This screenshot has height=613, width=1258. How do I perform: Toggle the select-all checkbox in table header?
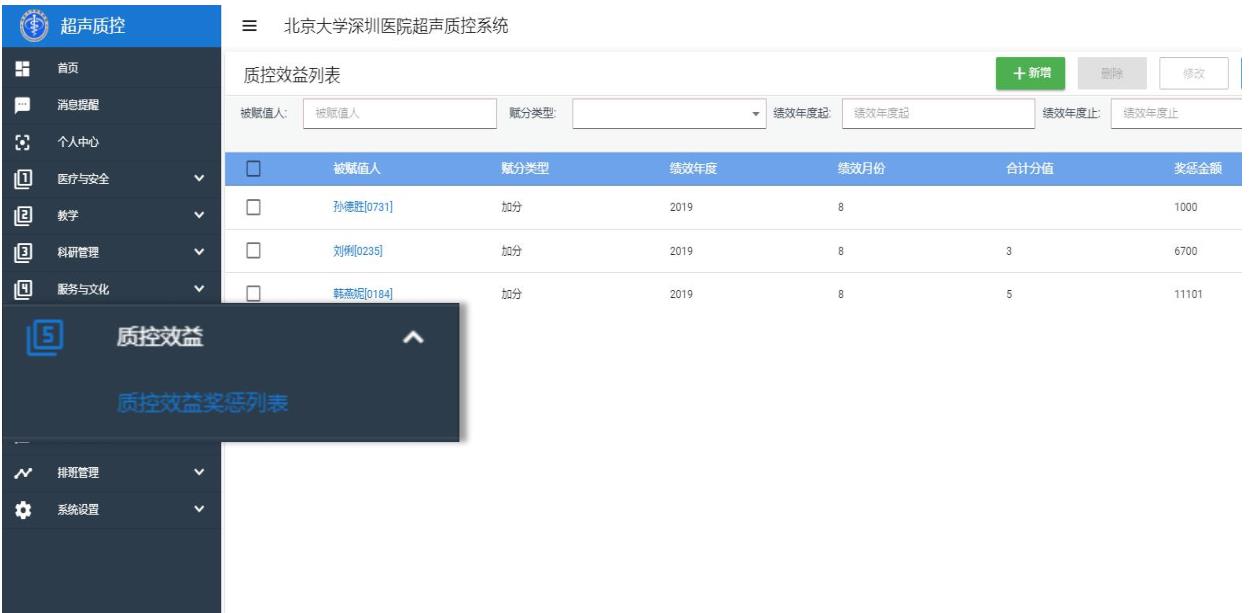pyautogui.click(x=253, y=168)
